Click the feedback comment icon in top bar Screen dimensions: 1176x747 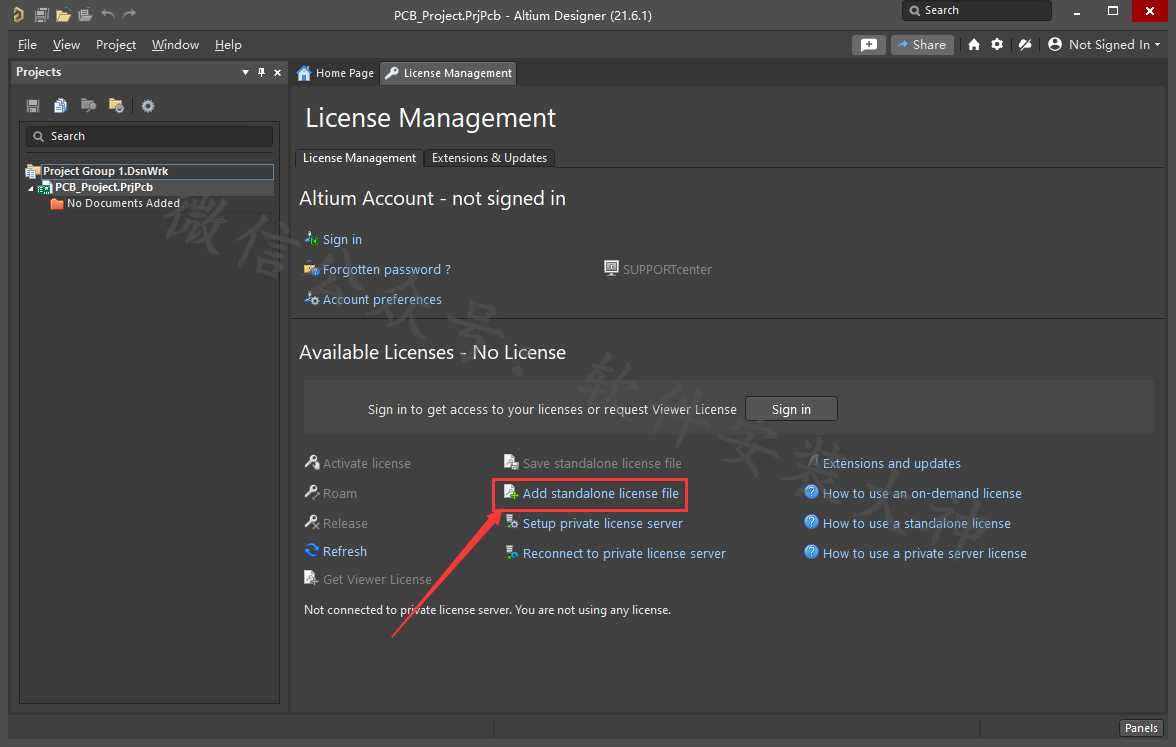868,45
